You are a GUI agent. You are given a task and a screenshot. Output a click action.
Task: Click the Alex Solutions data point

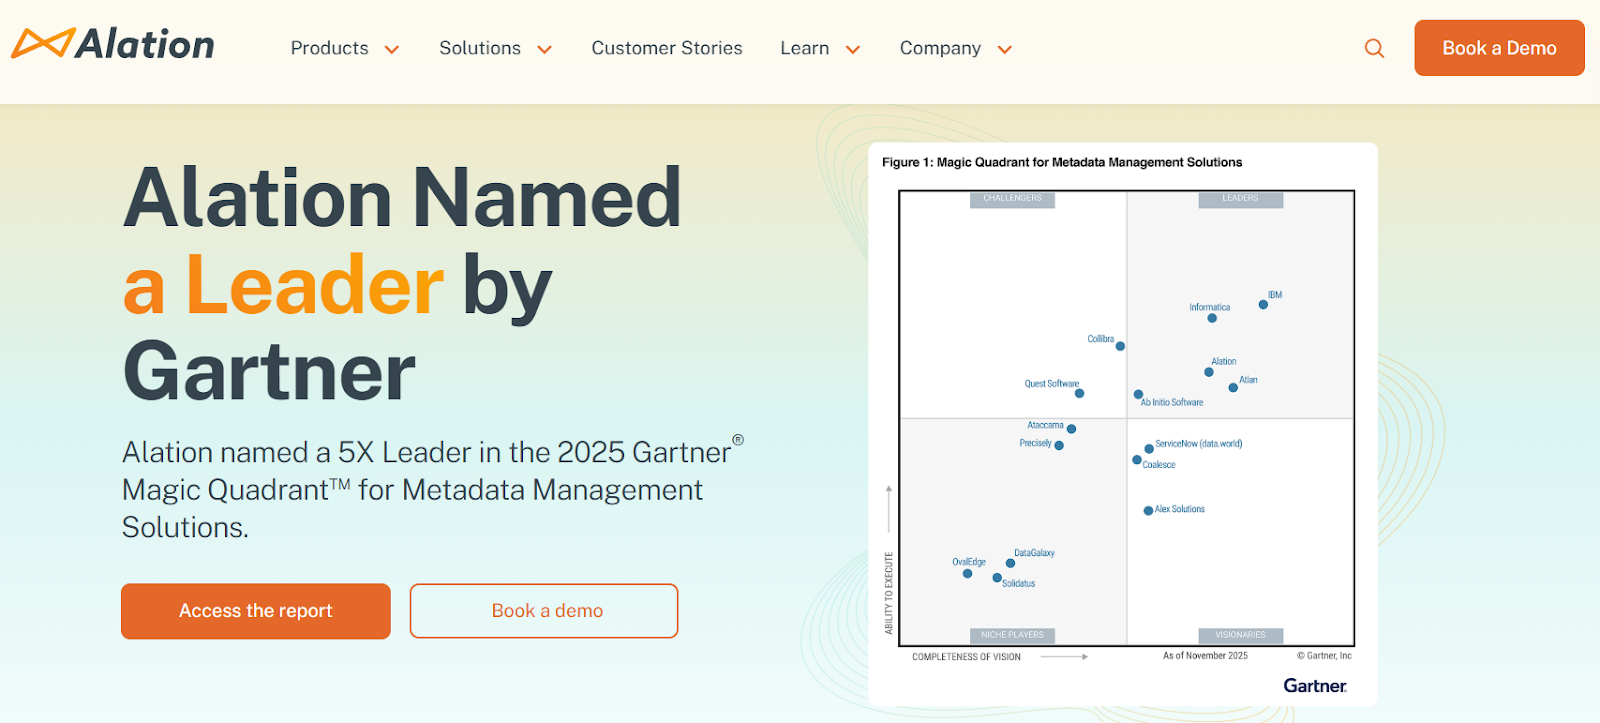pyautogui.click(x=1148, y=511)
